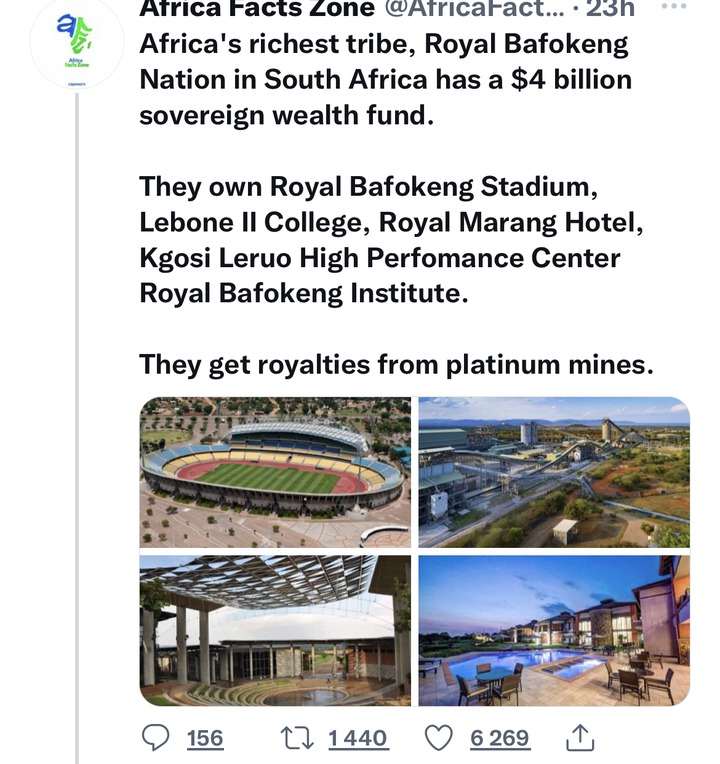
Task: View the 6 269 likes count
Action: coord(500,738)
